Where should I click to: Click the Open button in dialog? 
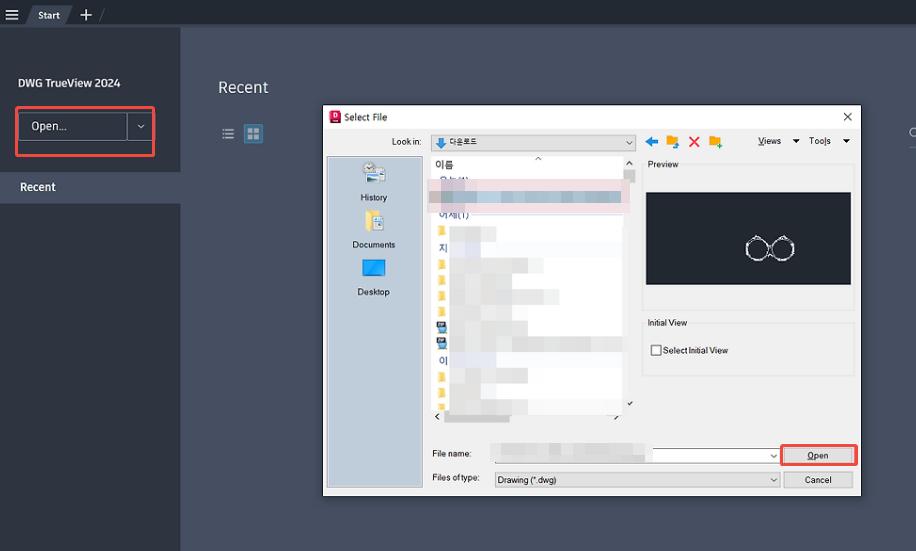pyautogui.click(x=818, y=455)
